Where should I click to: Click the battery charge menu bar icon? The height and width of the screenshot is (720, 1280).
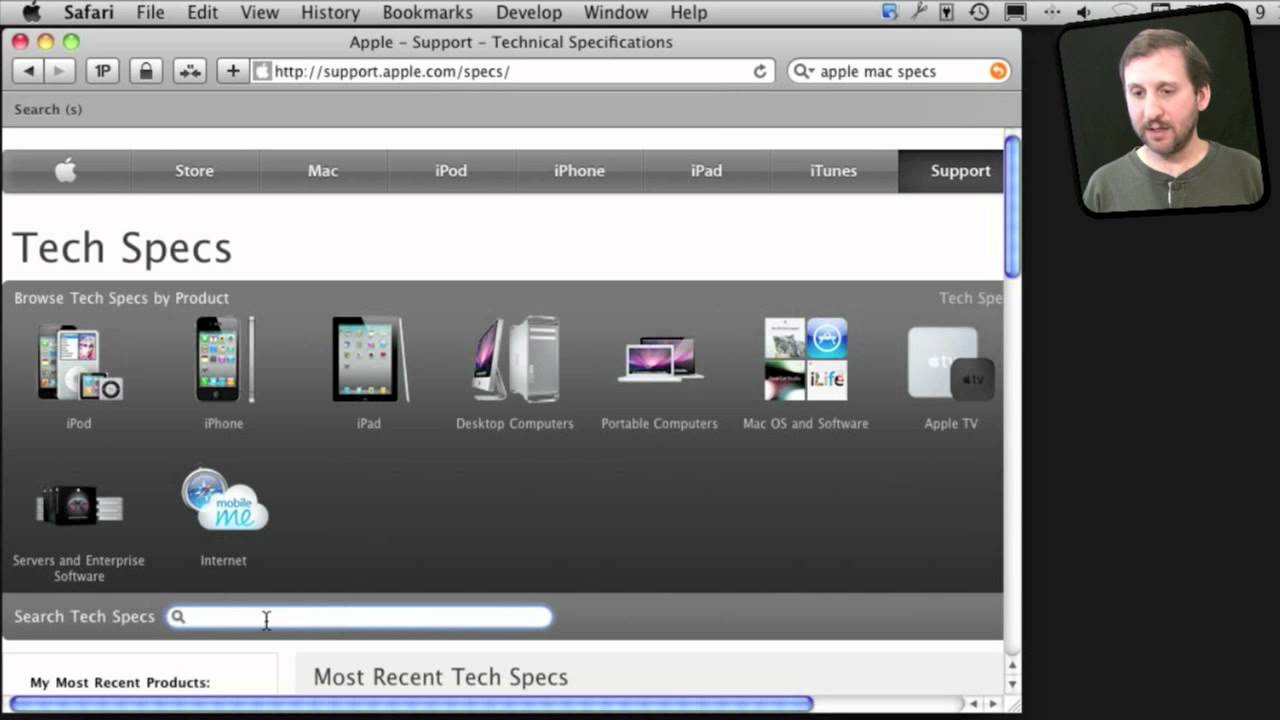tap(947, 12)
